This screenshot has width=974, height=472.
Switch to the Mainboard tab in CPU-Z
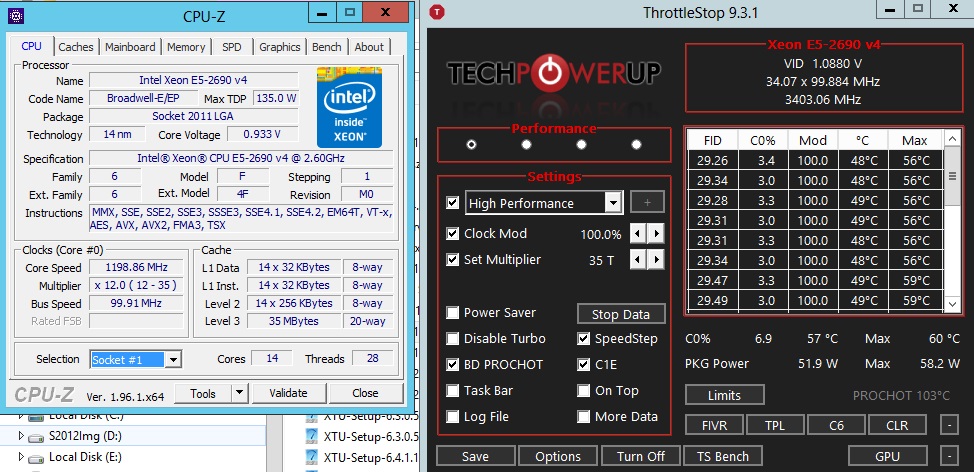(130, 47)
